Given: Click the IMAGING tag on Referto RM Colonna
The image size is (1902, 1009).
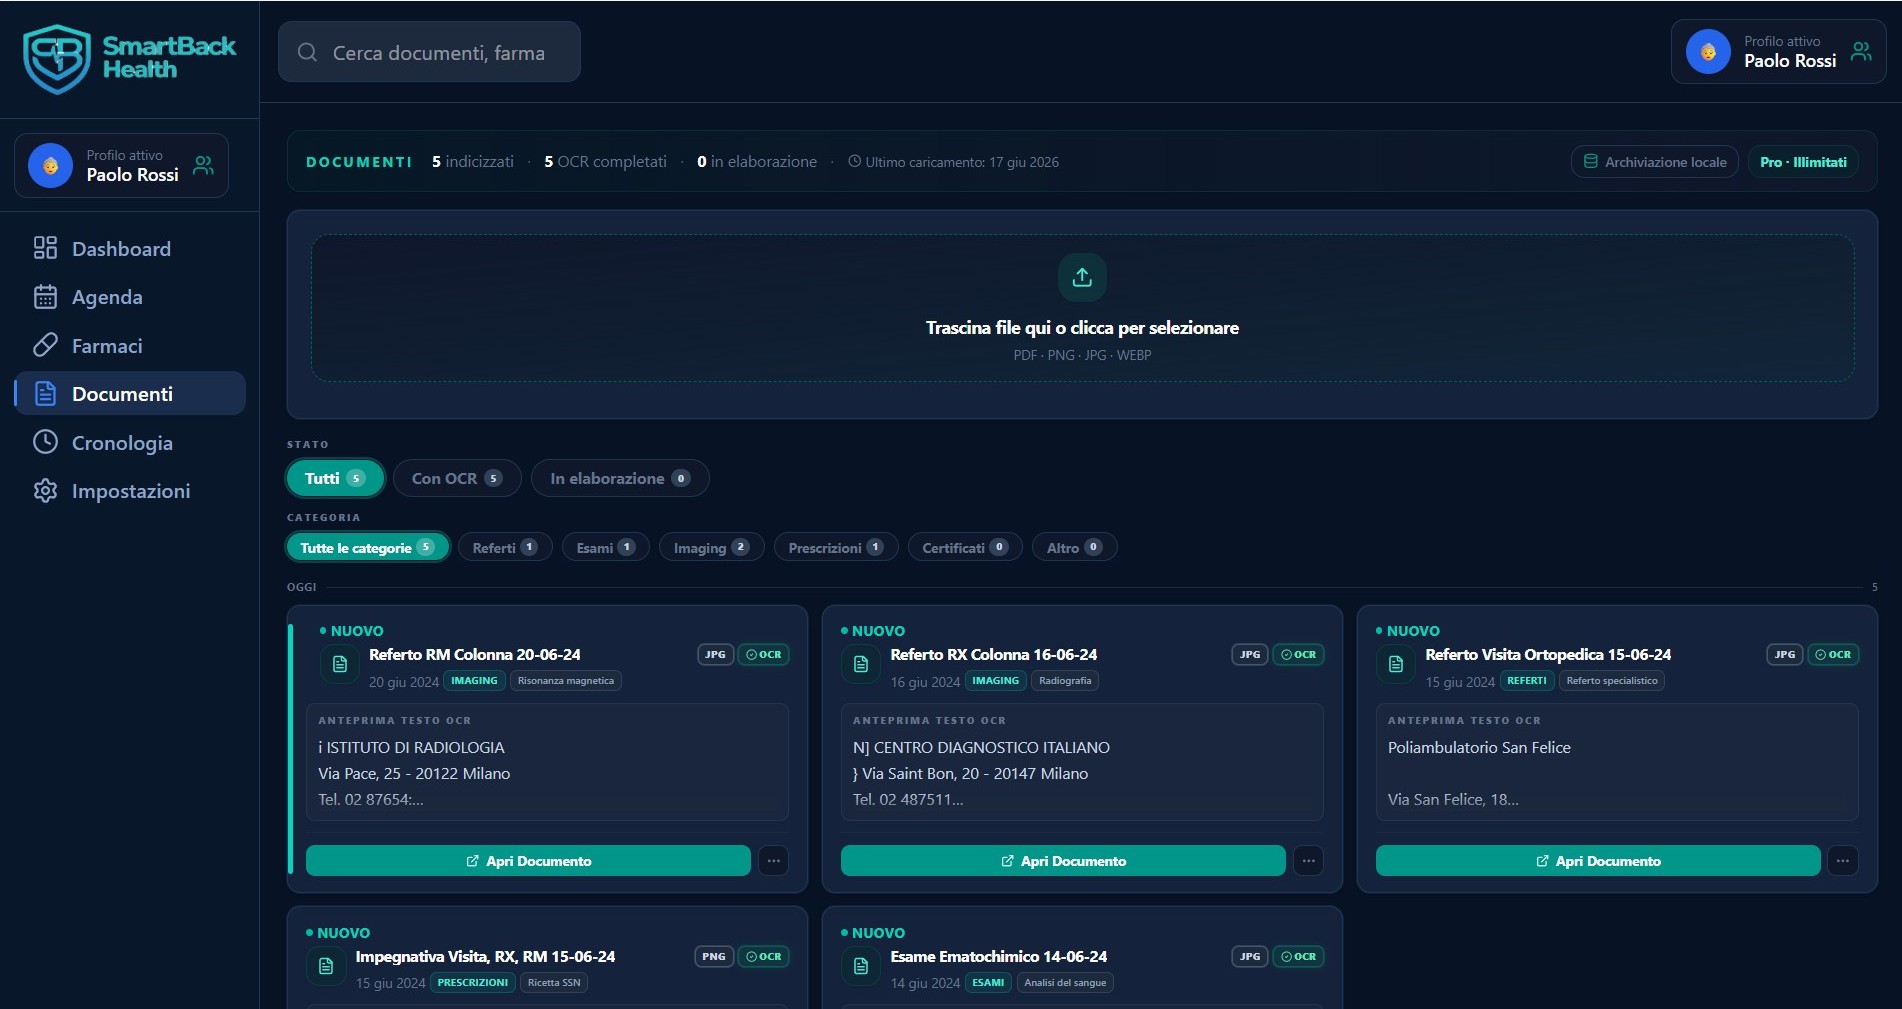Looking at the screenshot, I should (474, 680).
